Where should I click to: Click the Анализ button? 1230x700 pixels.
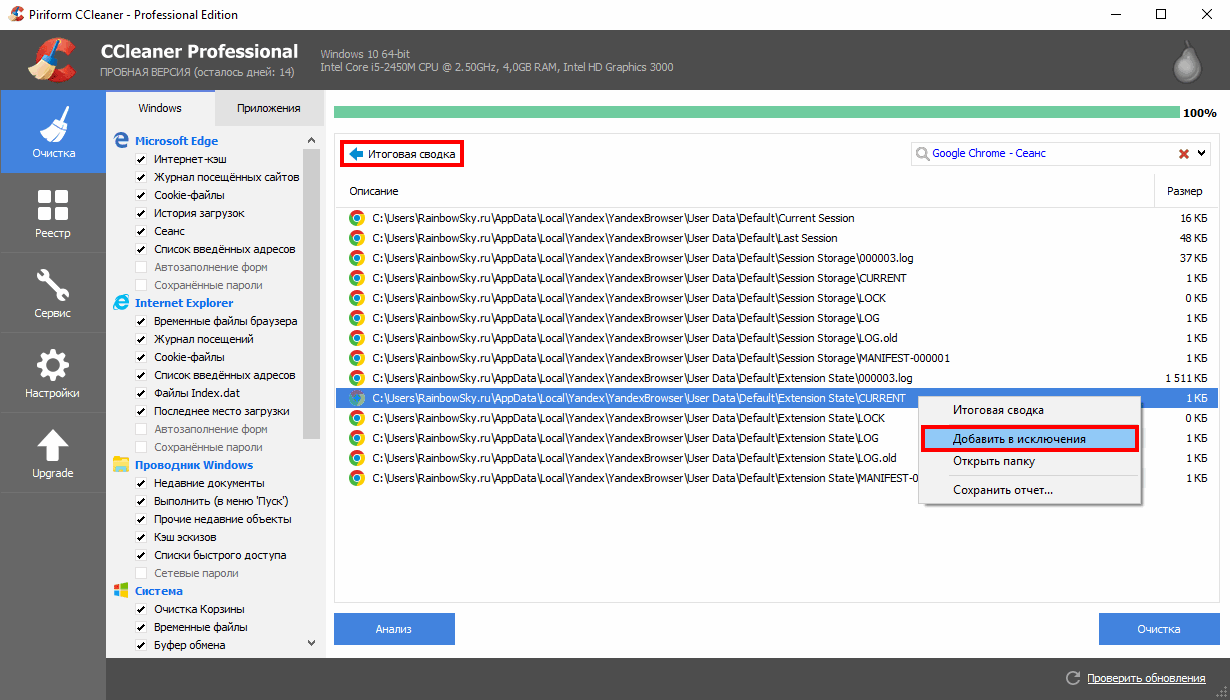tap(394, 629)
